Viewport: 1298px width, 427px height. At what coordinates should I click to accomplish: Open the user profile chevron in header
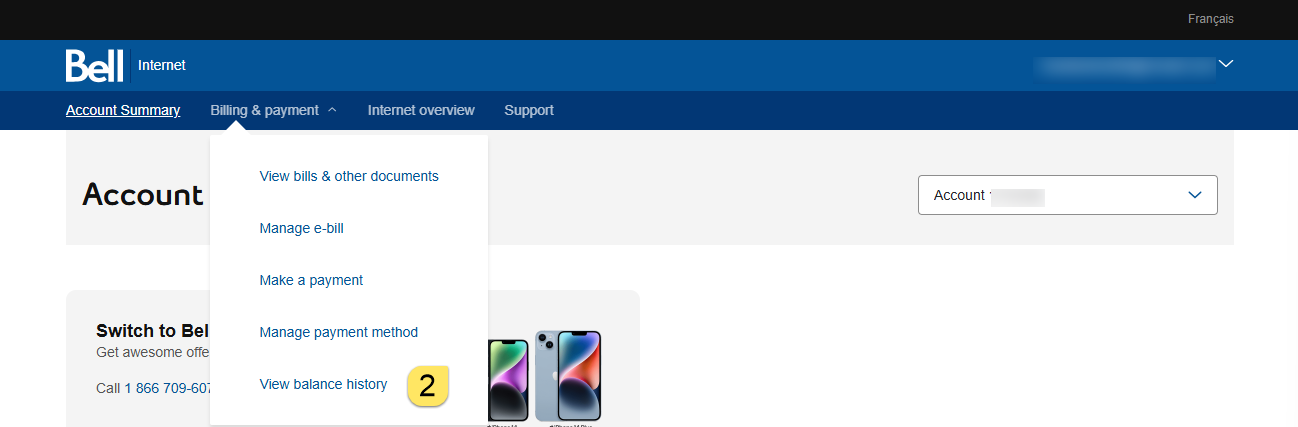click(1227, 65)
